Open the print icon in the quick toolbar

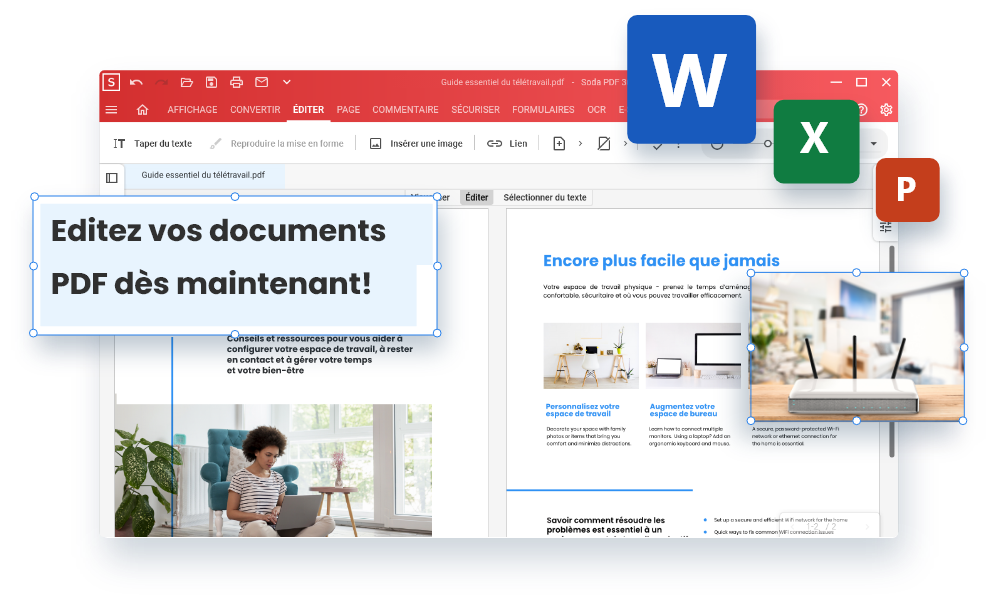[237, 82]
